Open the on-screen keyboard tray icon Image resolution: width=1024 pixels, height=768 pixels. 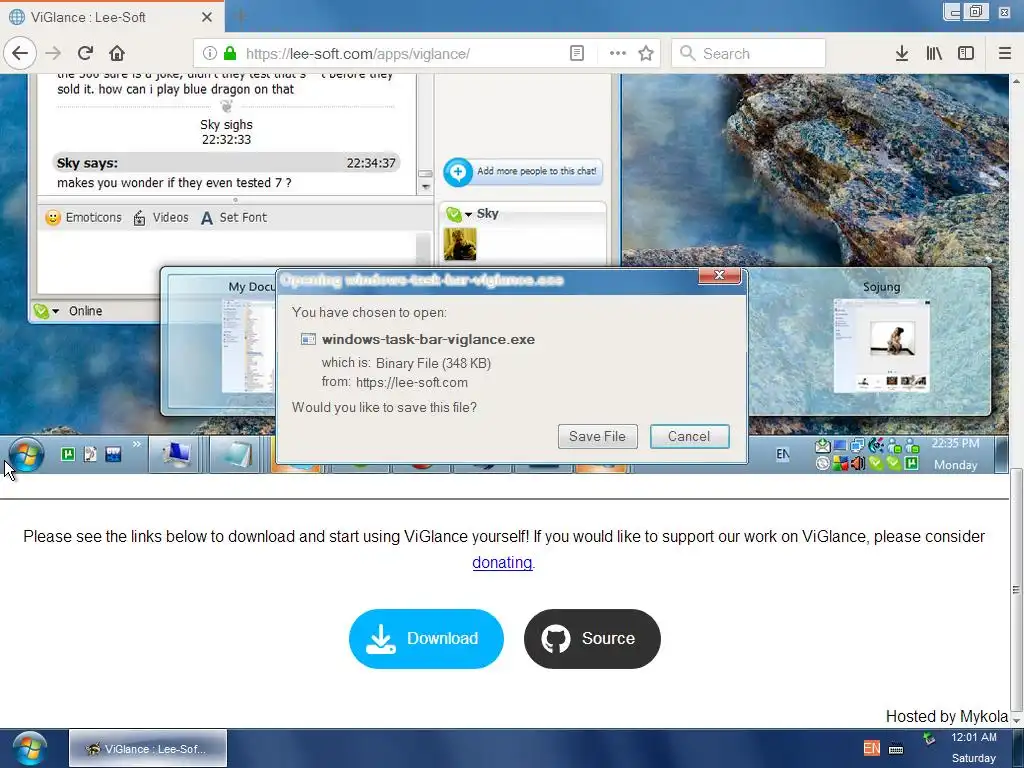[x=896, y=749]
